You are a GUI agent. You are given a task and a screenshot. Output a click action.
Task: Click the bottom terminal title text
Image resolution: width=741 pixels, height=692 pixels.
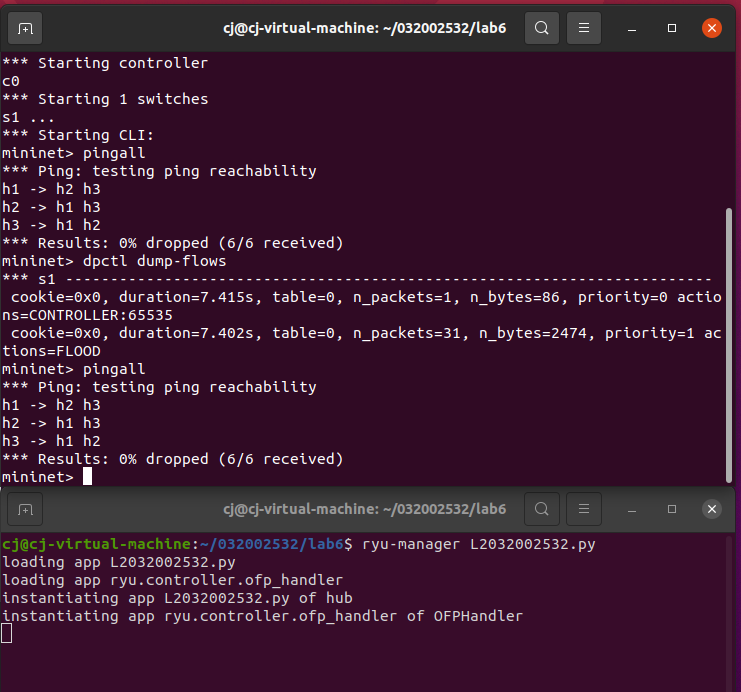[364, 509]
